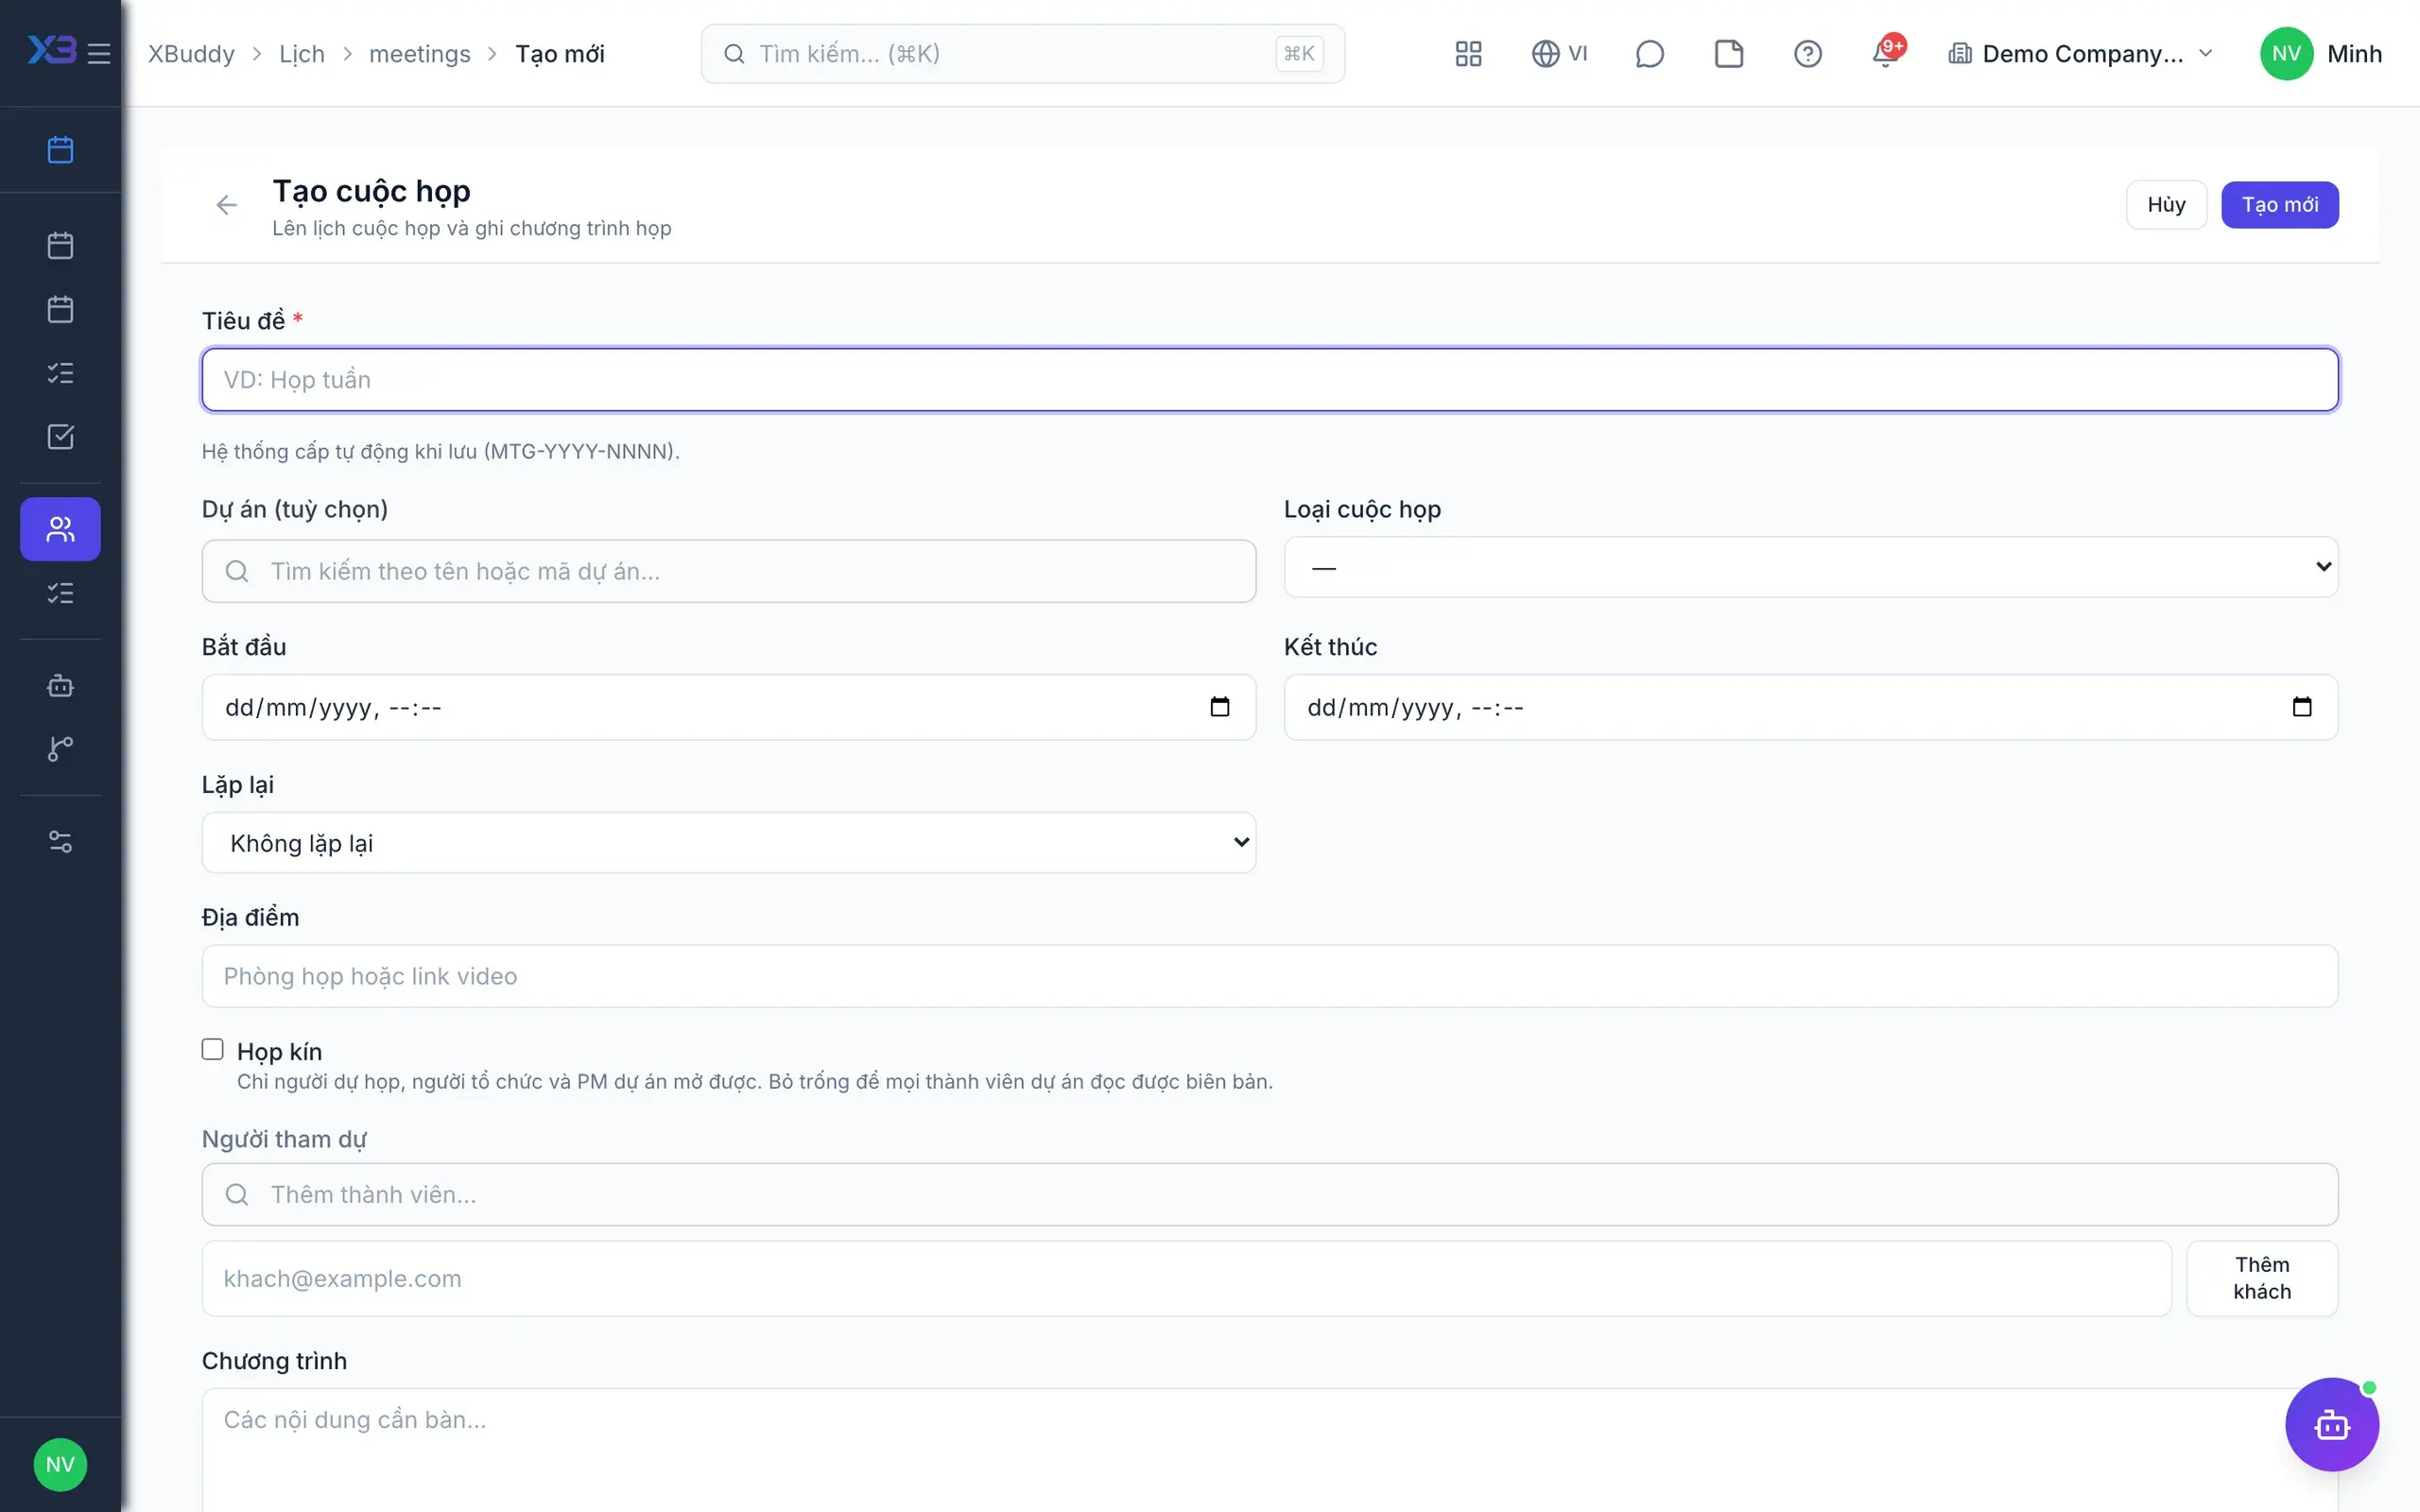This screenshot has height=1512, width=2420.
Task: Select the highlighted meetings people icon in the sidebar
Action: [x=60, y=529]
